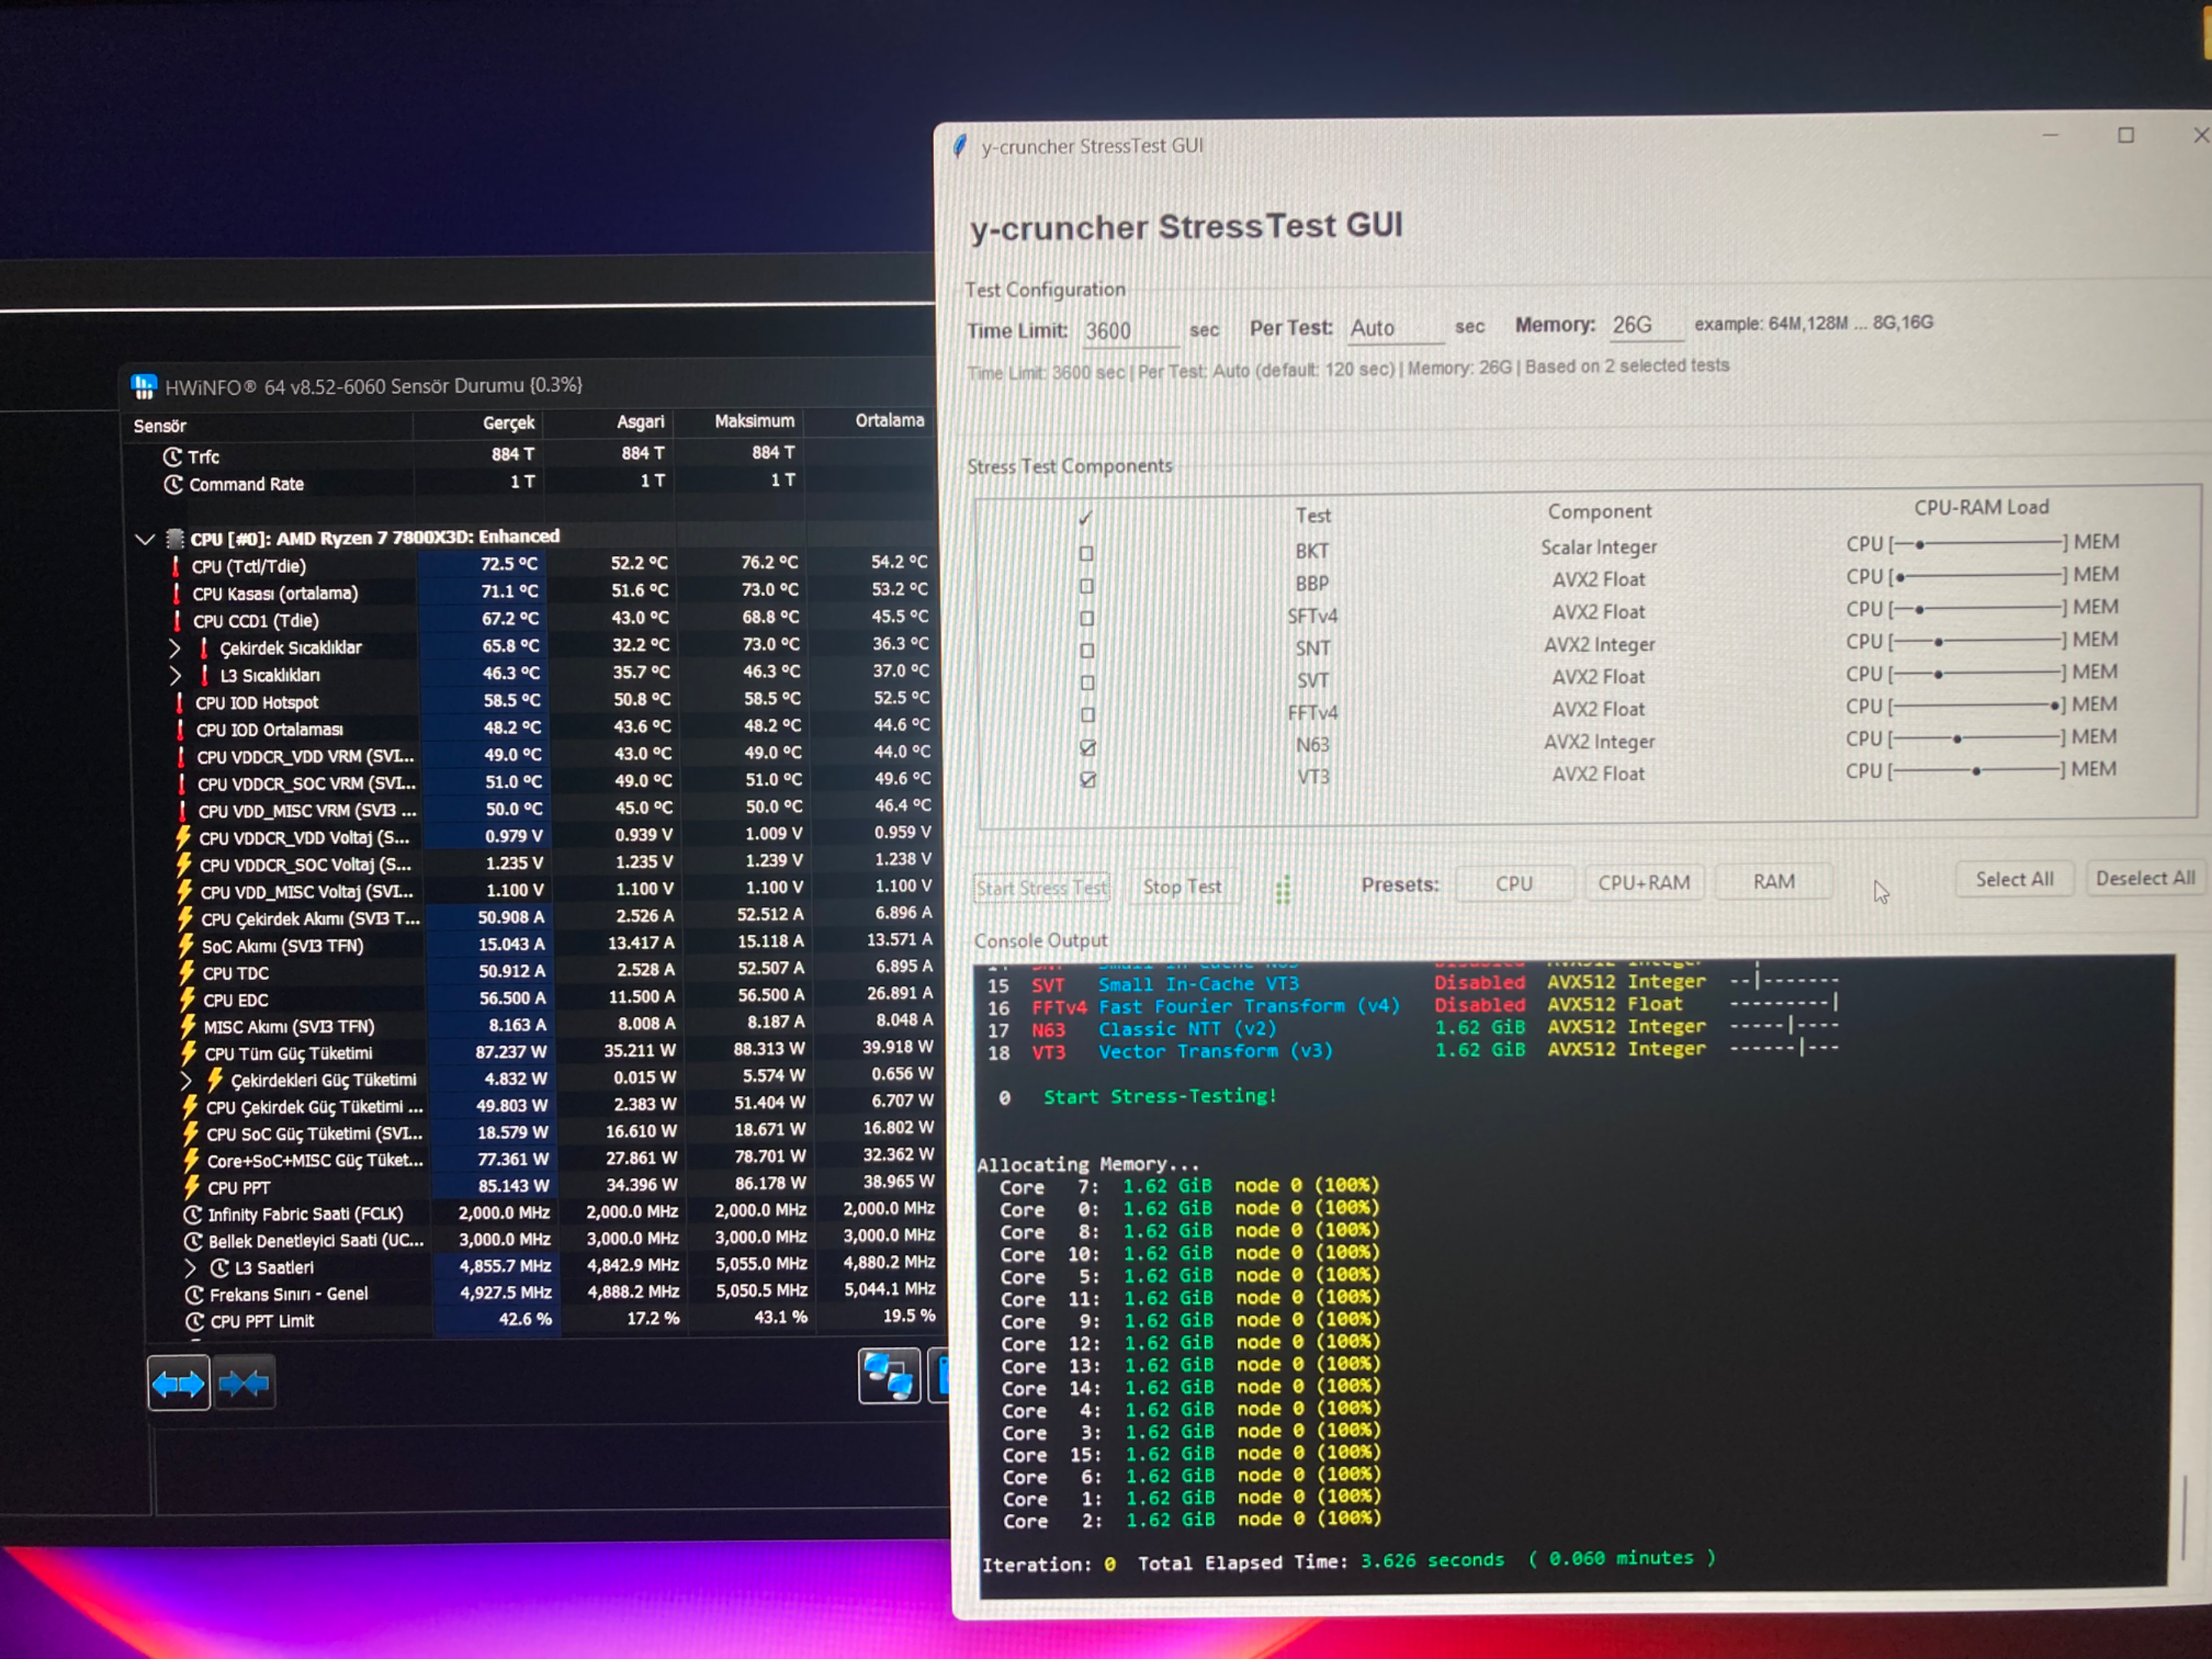This screenshot has height=1659, width=2212.
Task: Select the "CPU Çekirdek Akımı" sensor row
Action: pyautogui.click(x=555, y=918)
